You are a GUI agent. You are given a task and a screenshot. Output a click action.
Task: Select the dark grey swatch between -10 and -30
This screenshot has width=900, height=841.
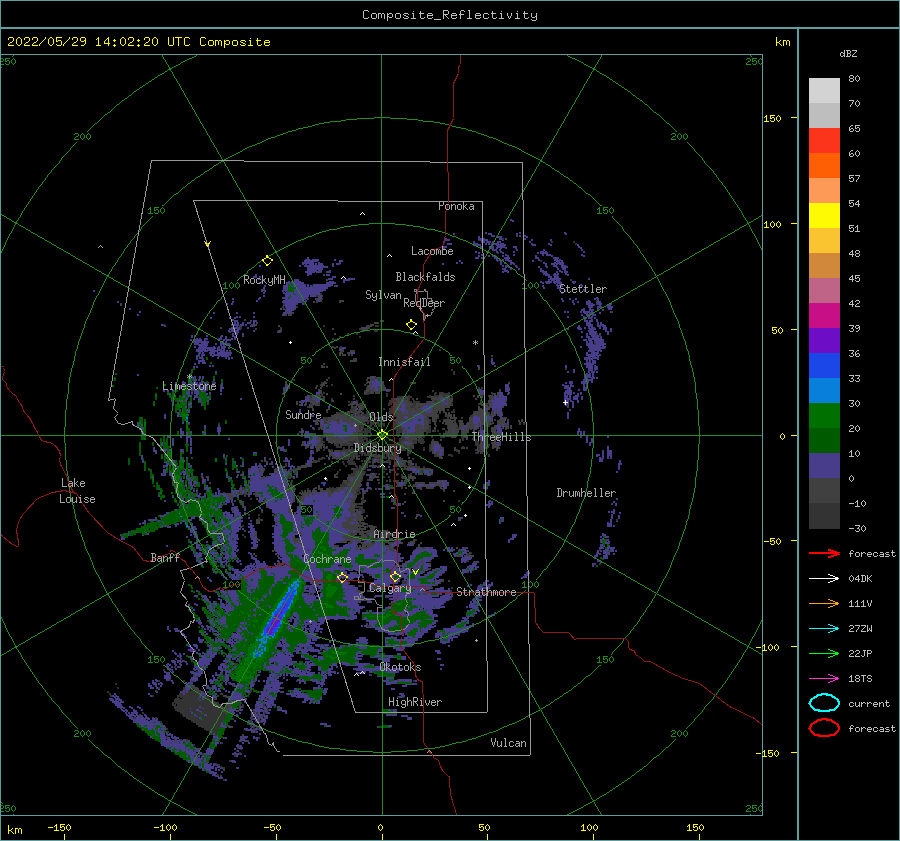tap(824, 516)
